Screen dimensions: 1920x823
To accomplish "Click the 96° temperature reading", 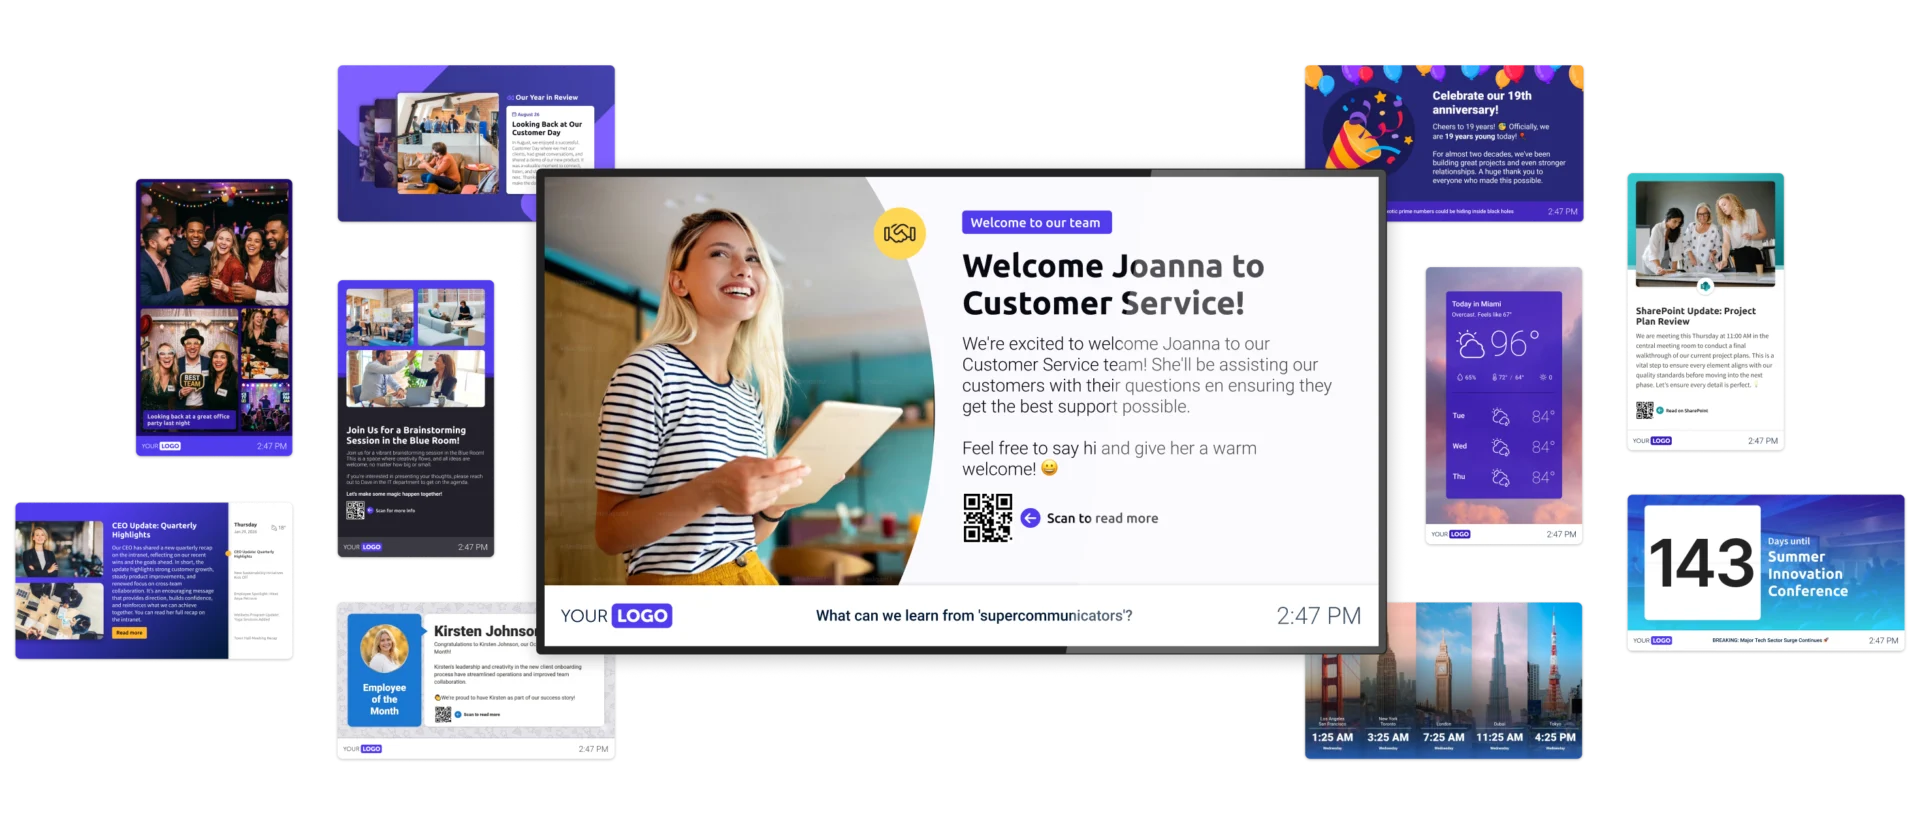I will pos(1515,344).
